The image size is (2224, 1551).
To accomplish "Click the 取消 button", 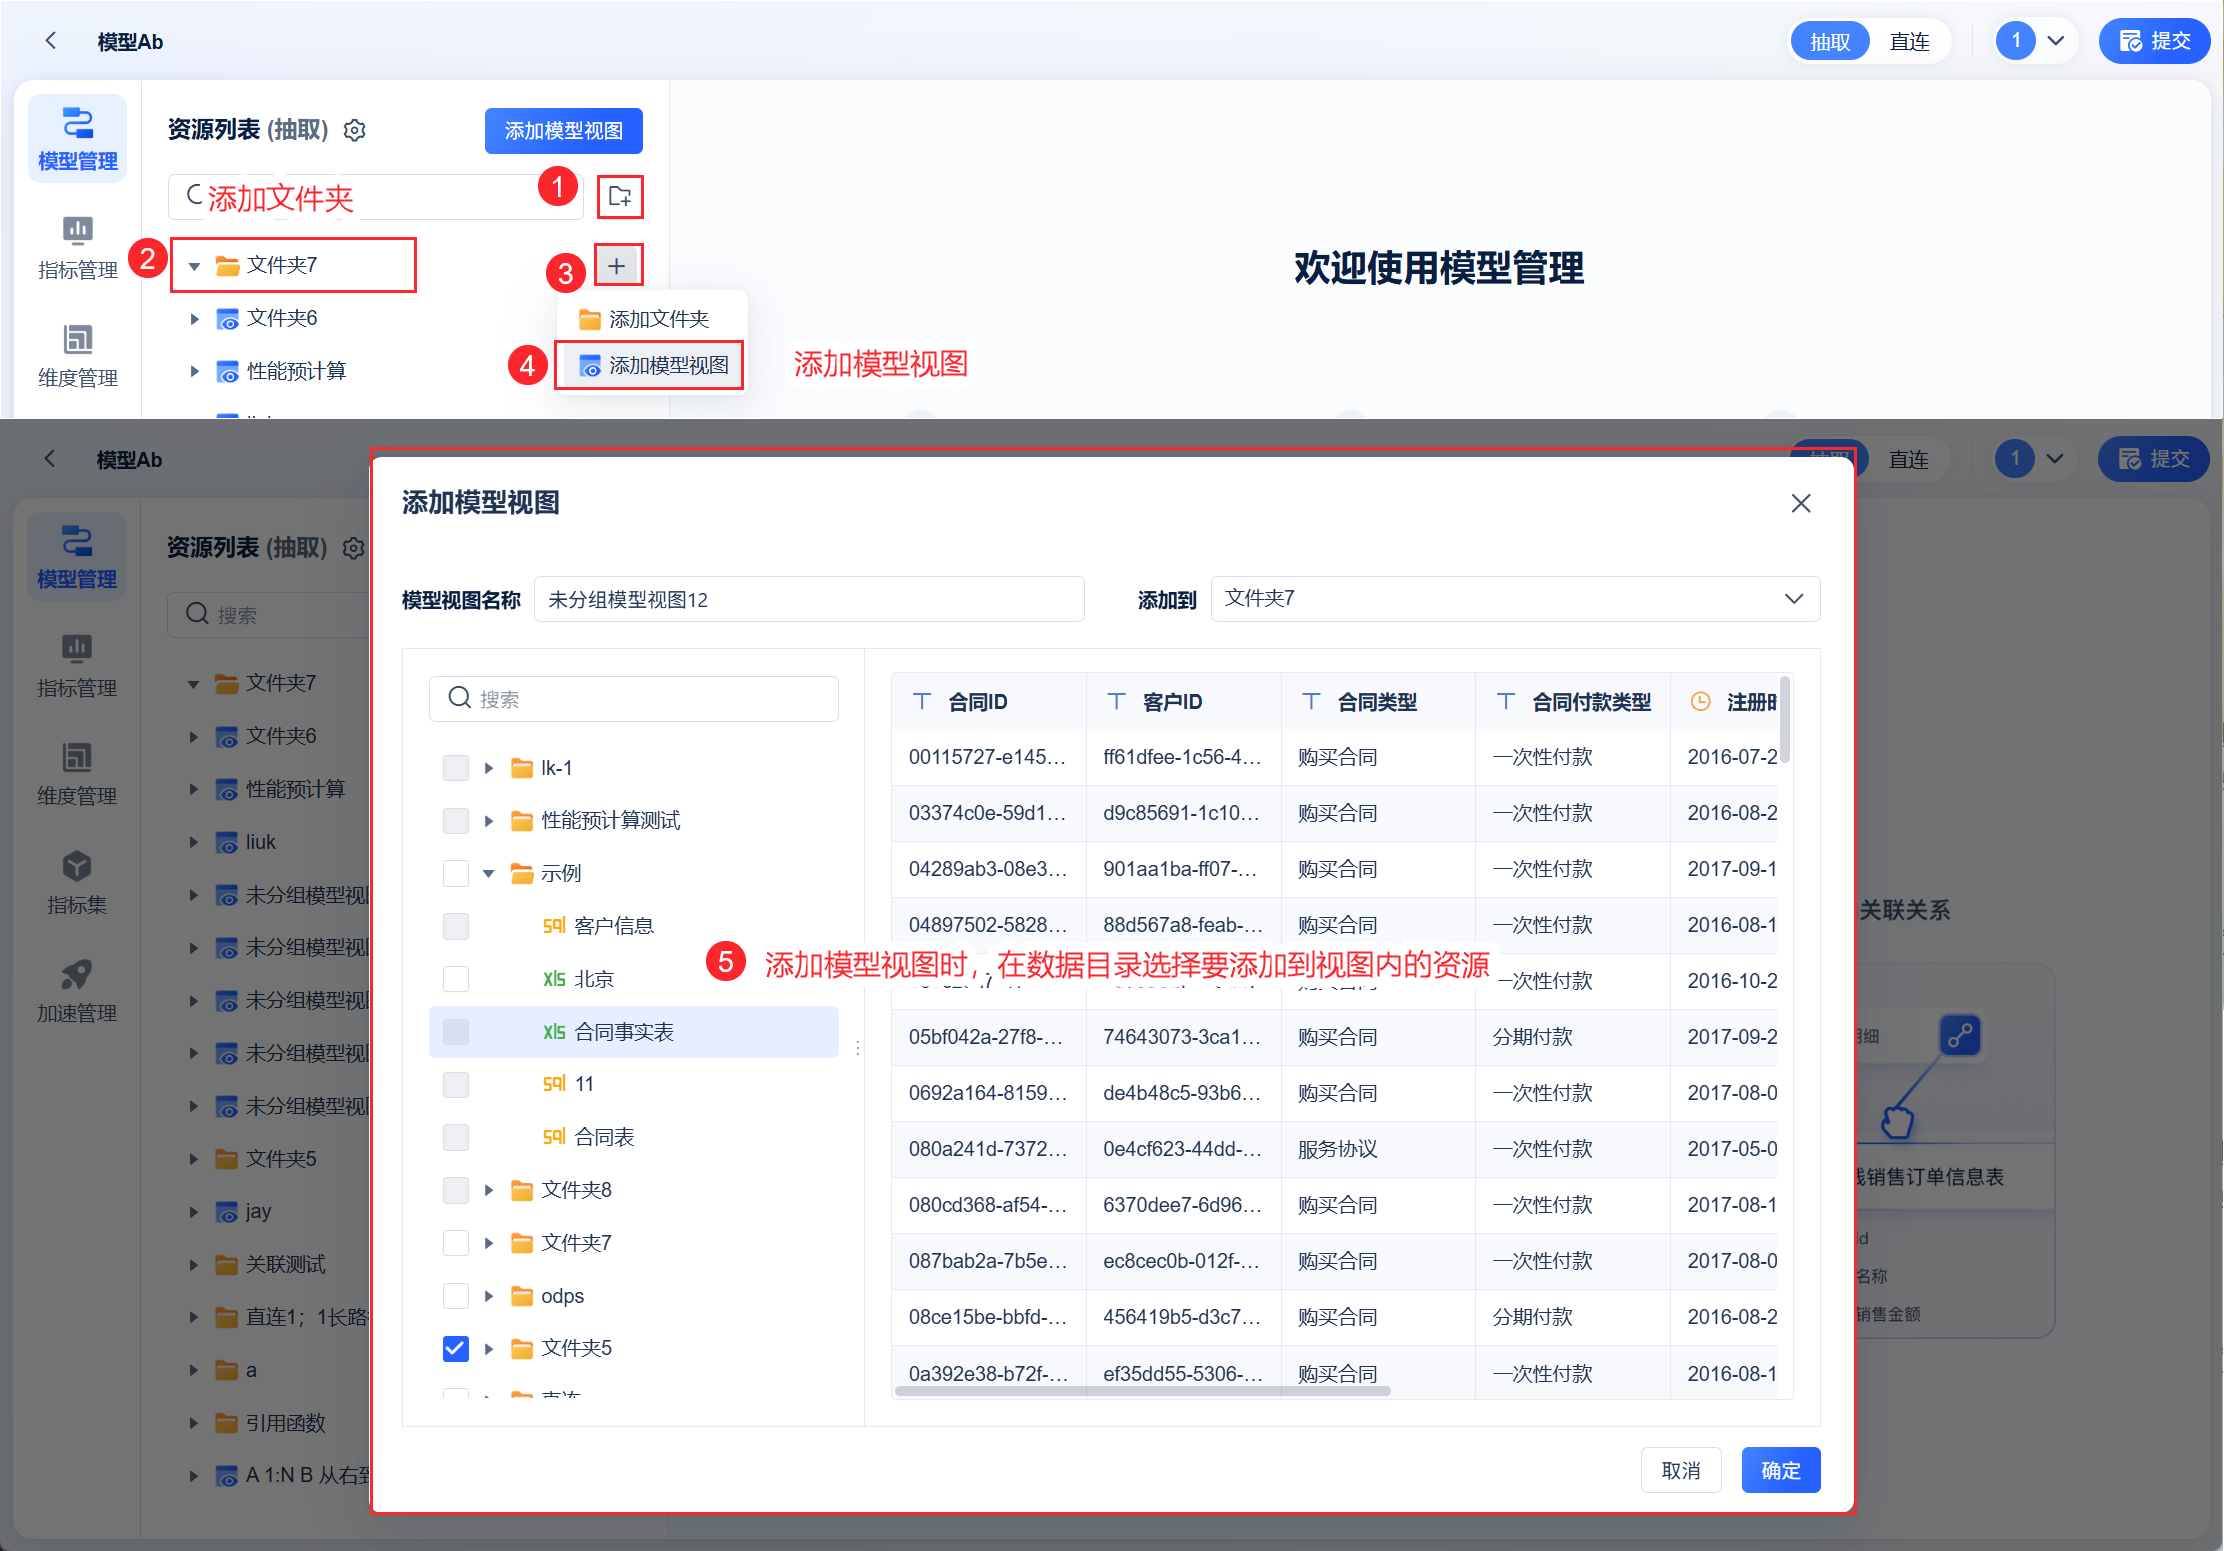I will [x=1680, y=1470].
